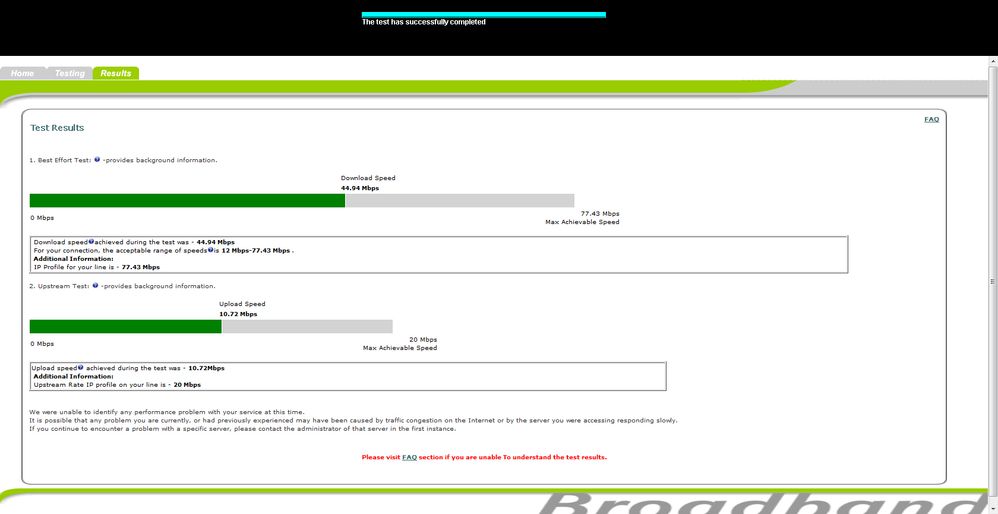The height and width of the screenshot is (514, 998).
Task: Open the Home tab
Action: coord(22,73)
